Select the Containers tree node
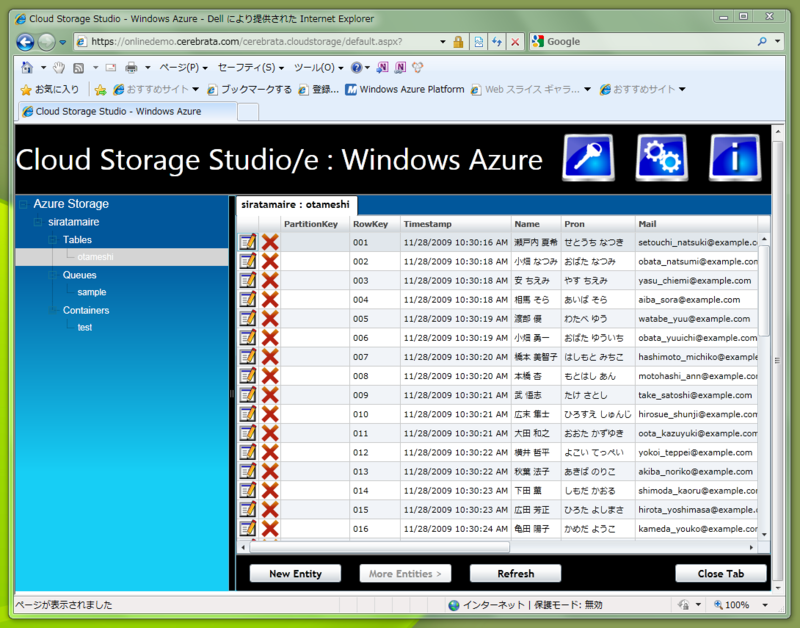Viewport: 800px width, 628px height. (86, 310)
